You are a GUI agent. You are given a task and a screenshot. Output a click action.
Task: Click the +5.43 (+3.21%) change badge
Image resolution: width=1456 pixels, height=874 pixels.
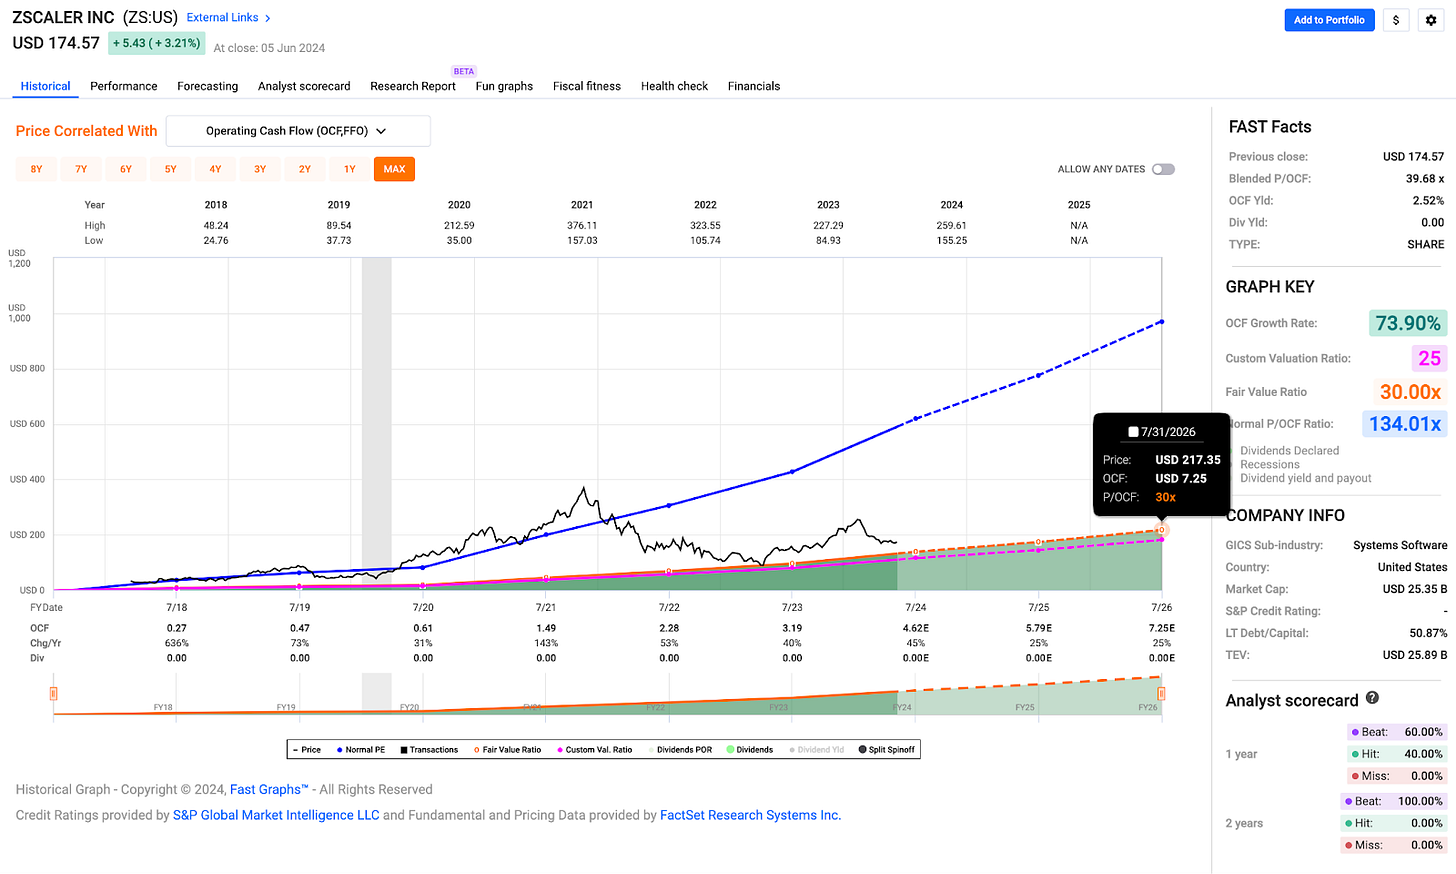(156, 43)
